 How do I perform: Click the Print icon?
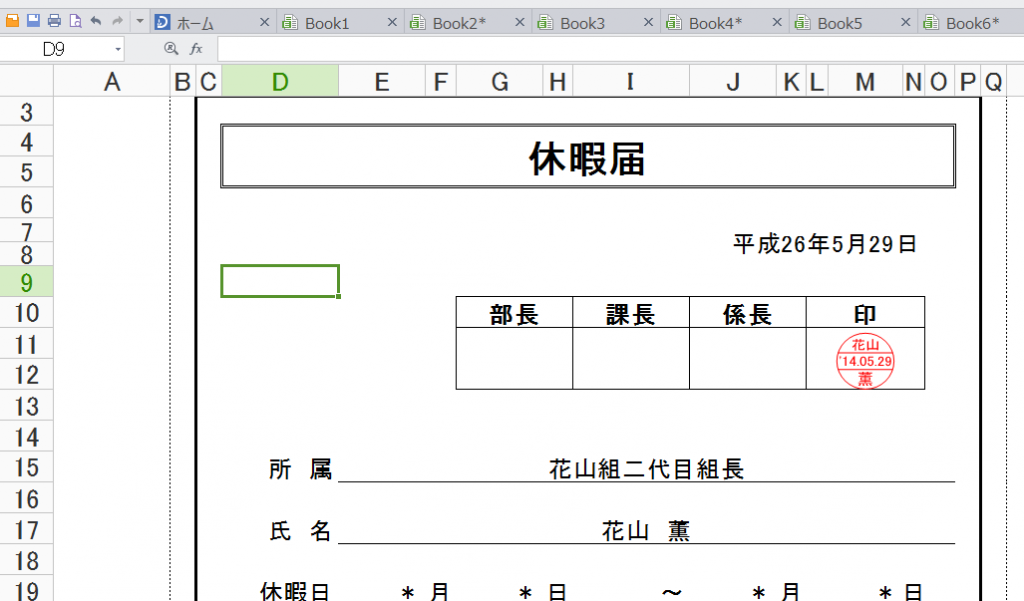click(55, 21)
